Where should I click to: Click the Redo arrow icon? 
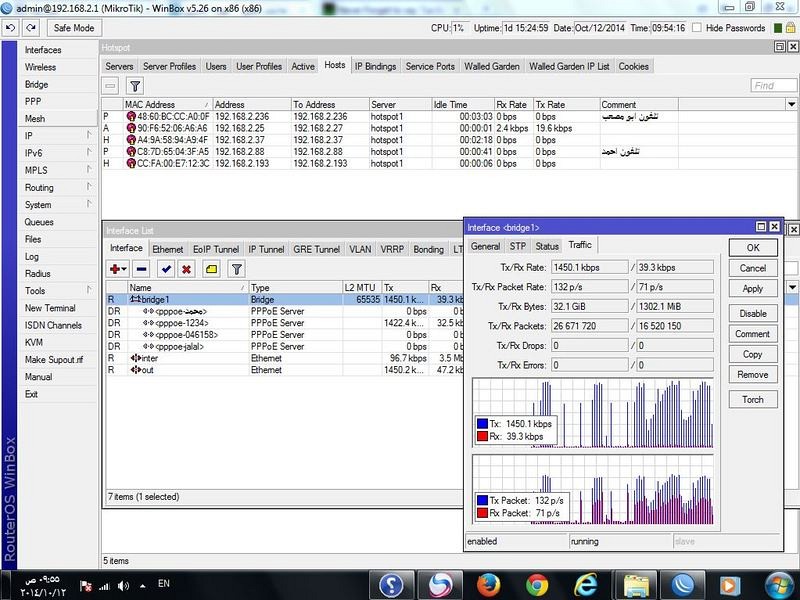point(31,28)
